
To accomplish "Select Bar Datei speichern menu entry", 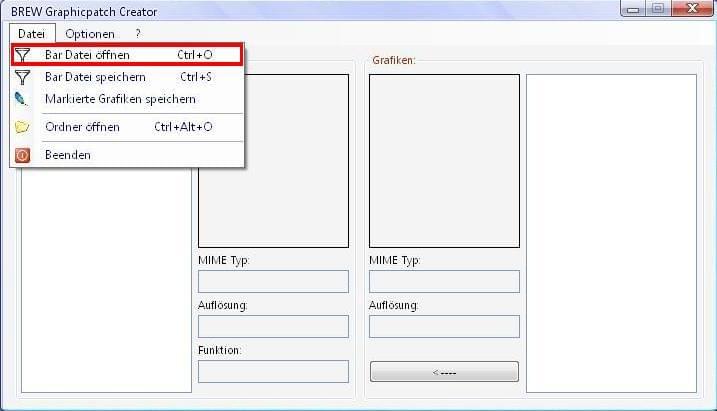I will click(127, 77).
